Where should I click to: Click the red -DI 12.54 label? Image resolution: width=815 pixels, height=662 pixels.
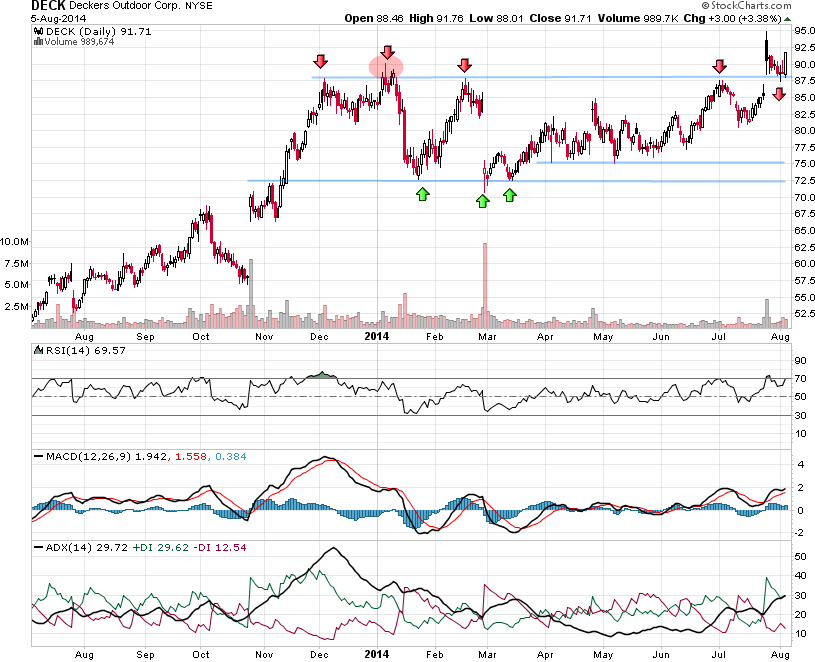click(220, 547)
